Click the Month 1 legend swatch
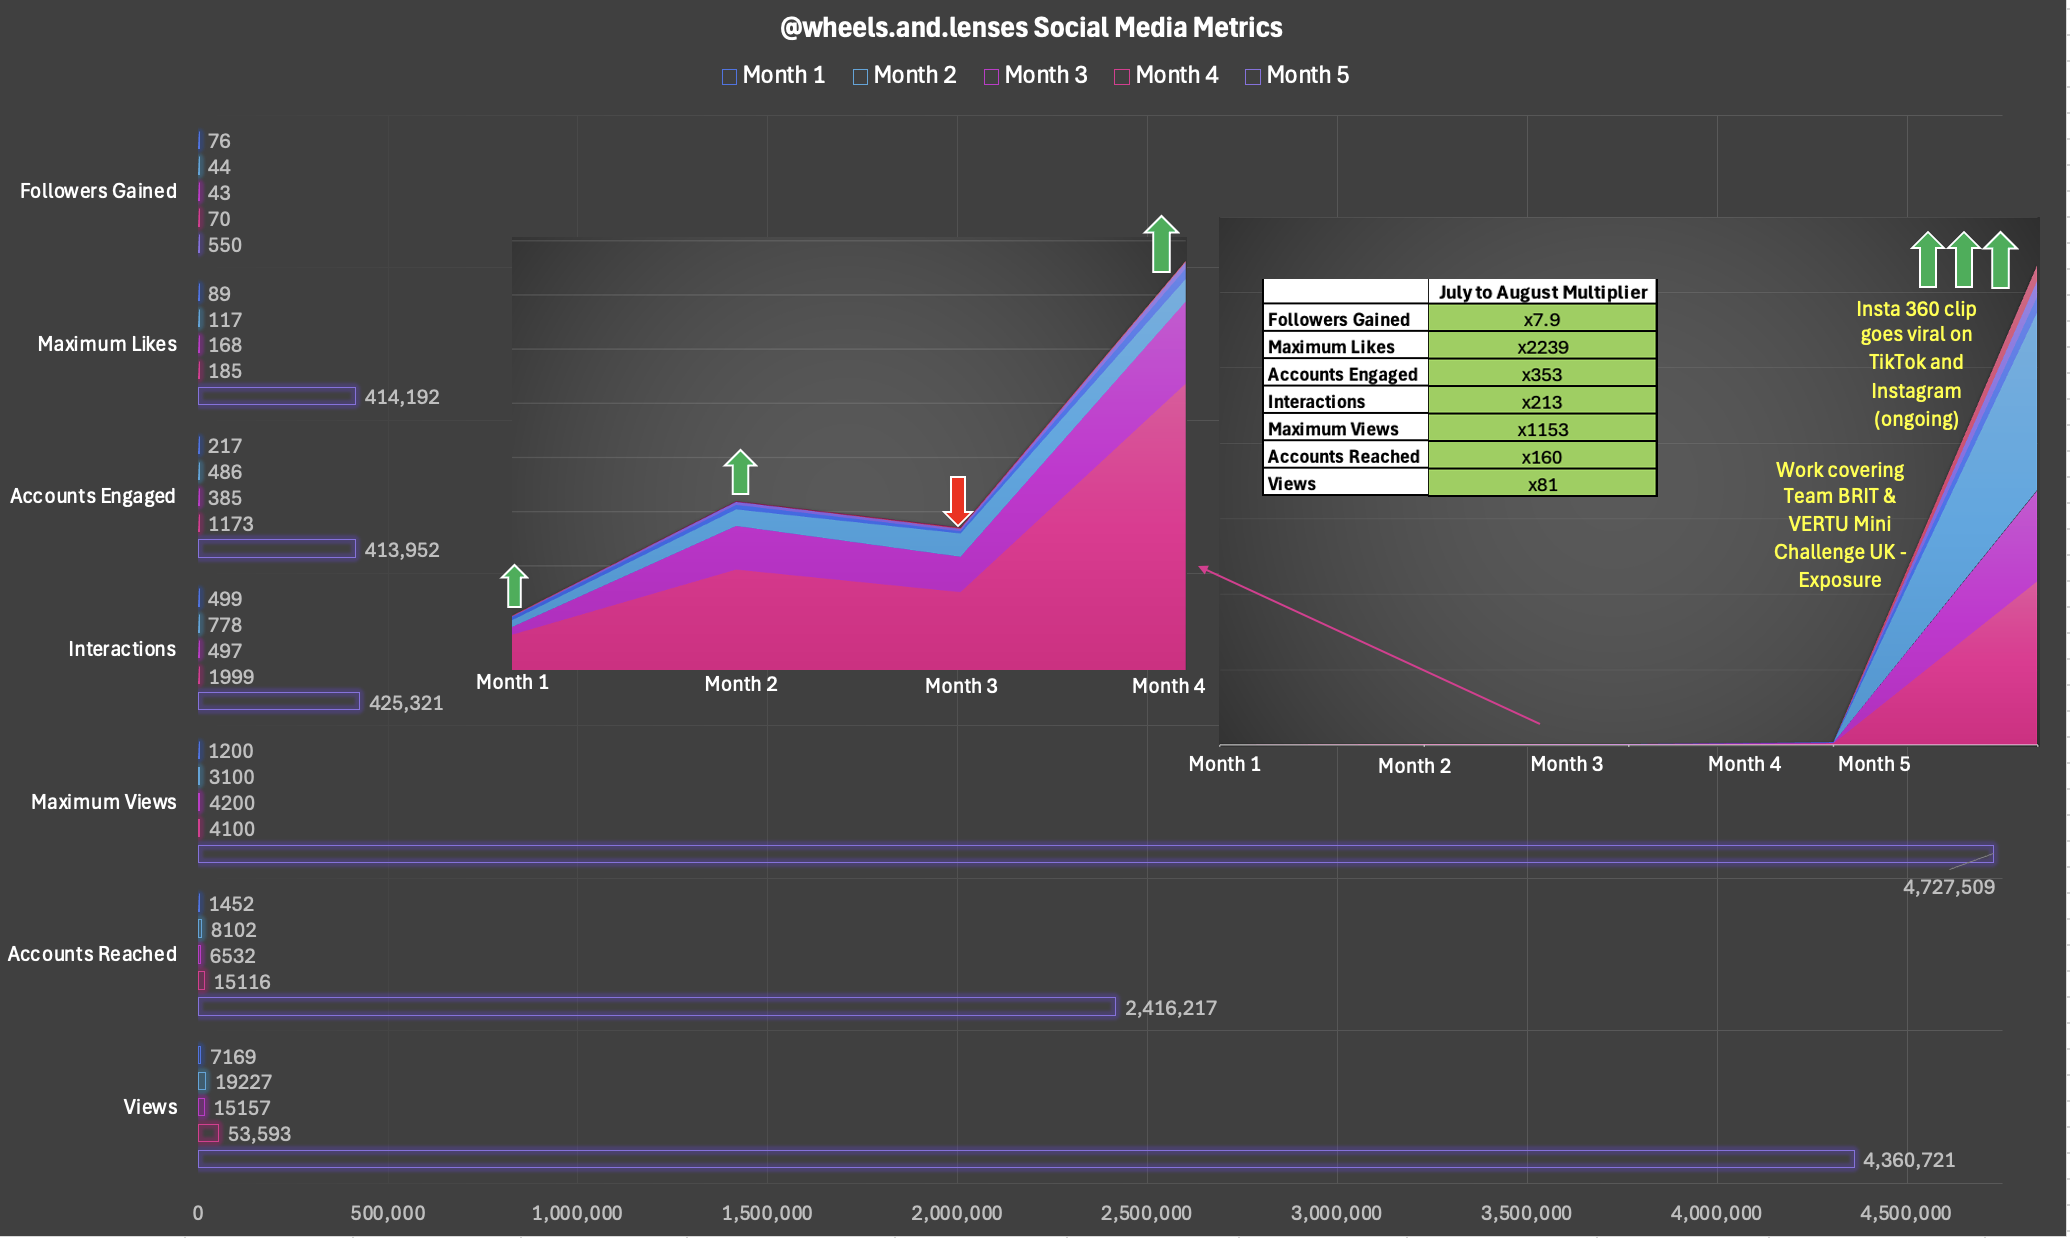This screenshot has width=2070, height=1238. (x=729, y=77)
